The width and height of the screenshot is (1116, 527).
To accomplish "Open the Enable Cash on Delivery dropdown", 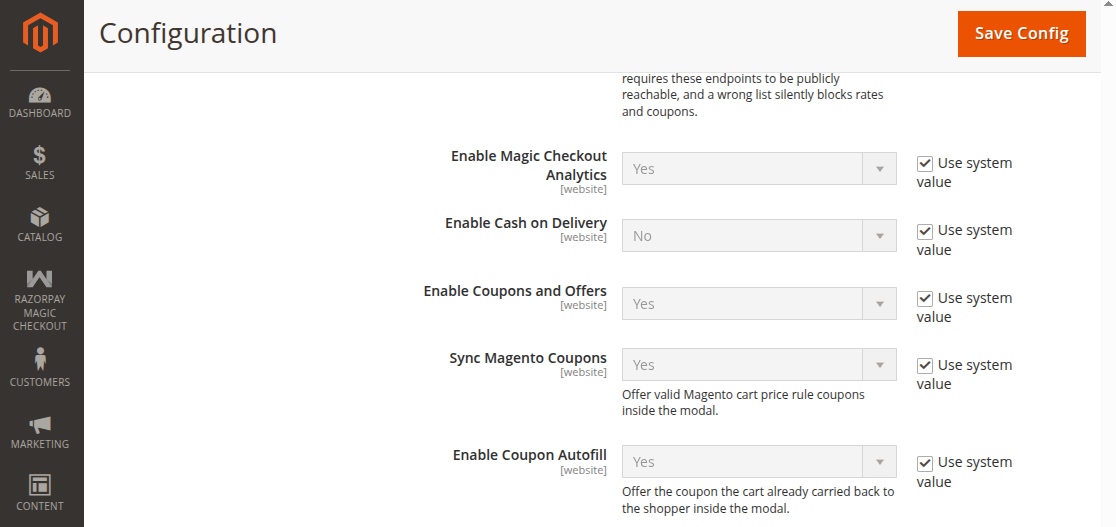I will coord(759,236).
